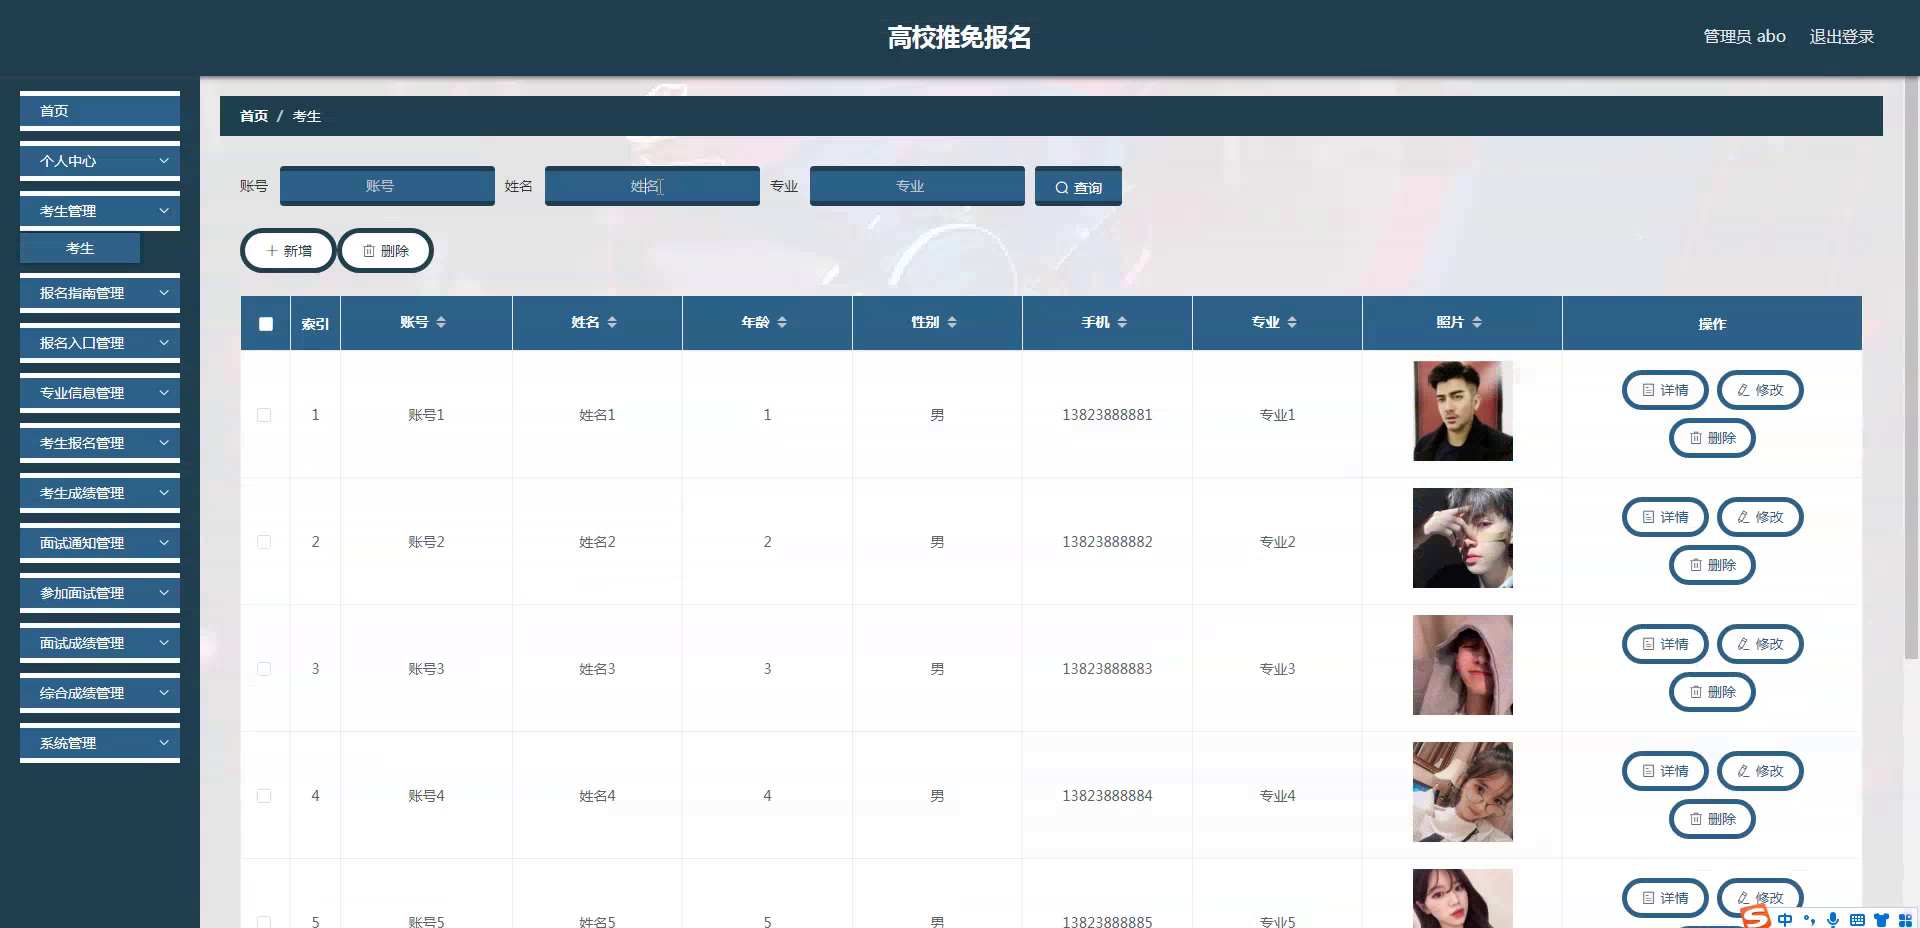The width and height of the screenshot is (1920, 928).
Task: Check the row for 账号4
Action: point(264,796)
